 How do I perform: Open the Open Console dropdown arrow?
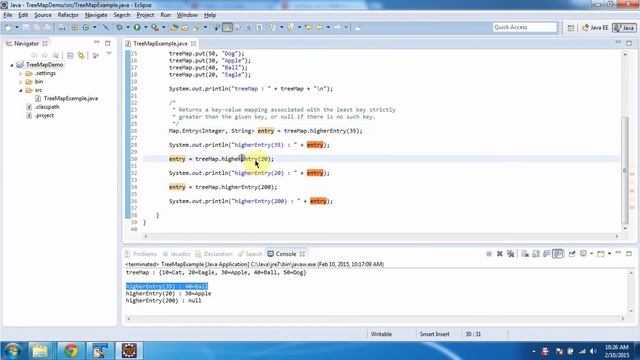coord(609,254)
